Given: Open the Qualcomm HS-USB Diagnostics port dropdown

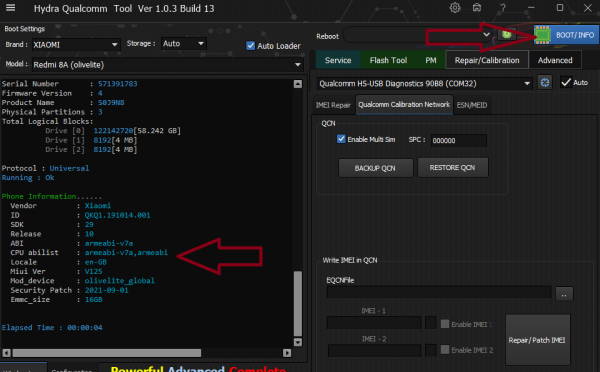Looking at the screenshot, I should [x=424, y=83].
